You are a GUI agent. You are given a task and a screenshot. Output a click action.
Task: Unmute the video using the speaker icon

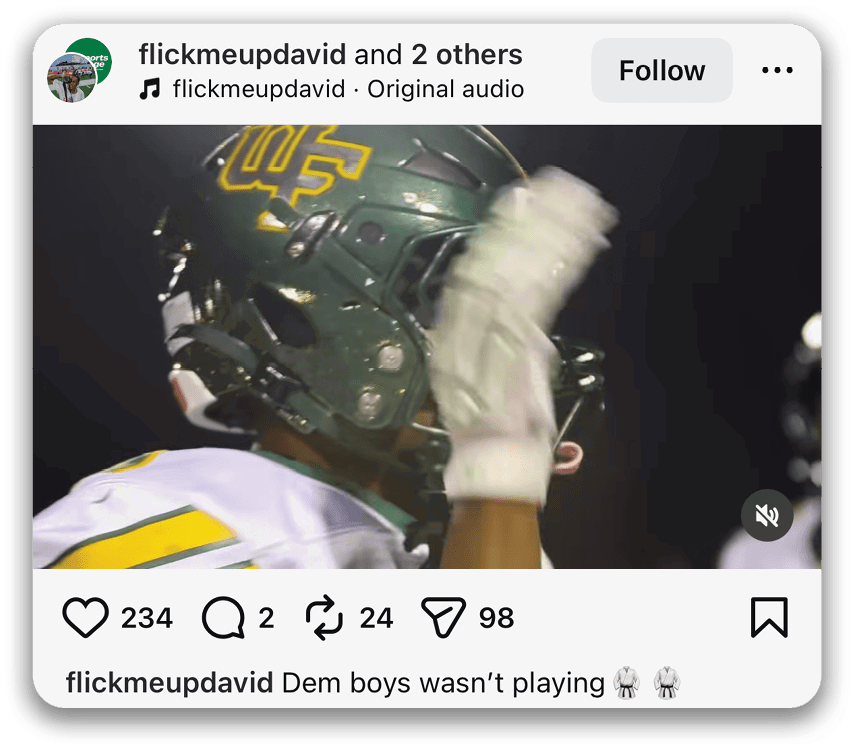tap(767, 516)
